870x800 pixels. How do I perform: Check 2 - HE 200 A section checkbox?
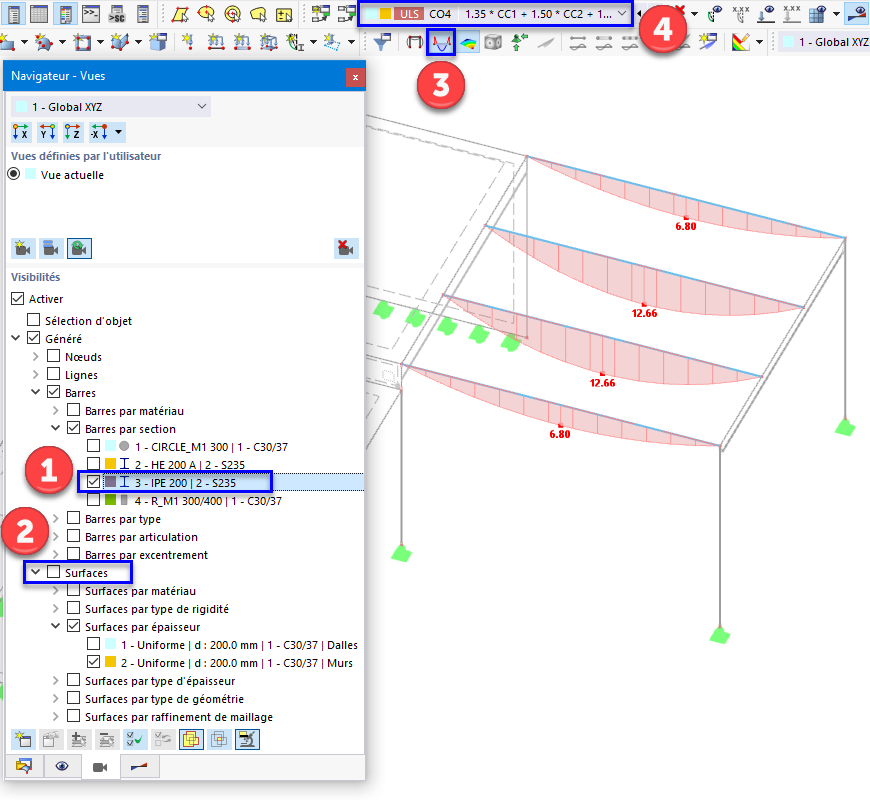tap(93, 464)
